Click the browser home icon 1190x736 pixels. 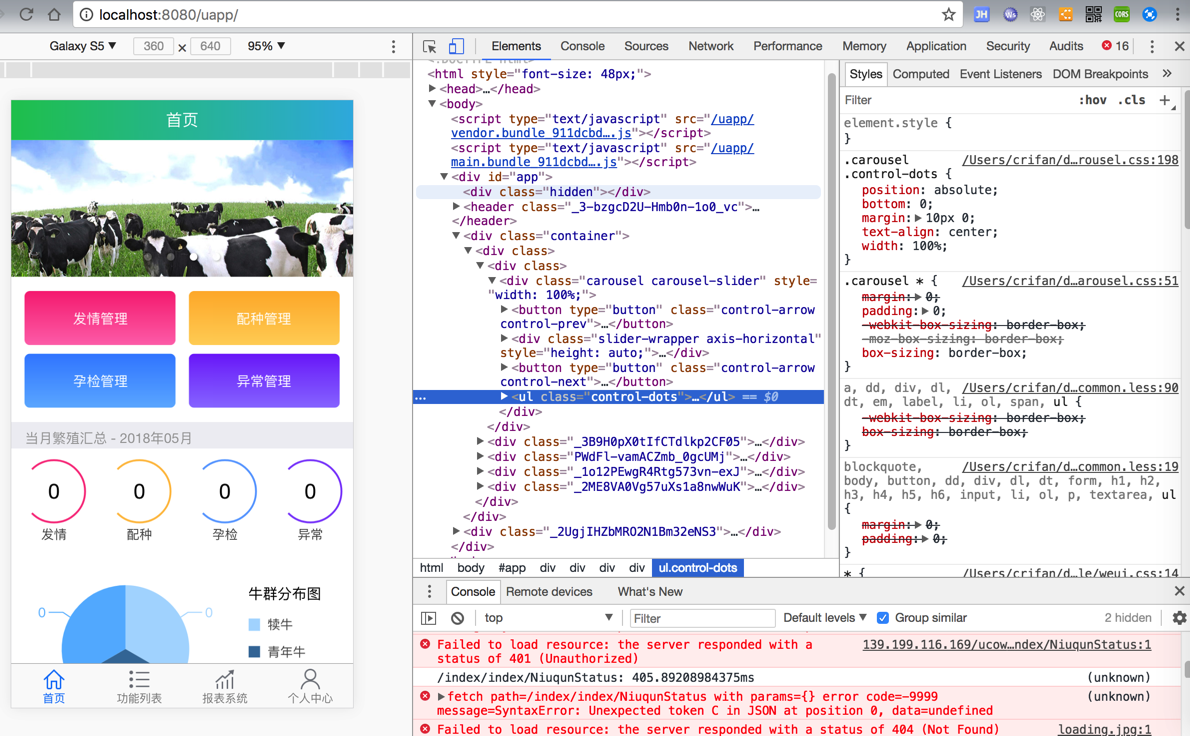click(54, 14)
